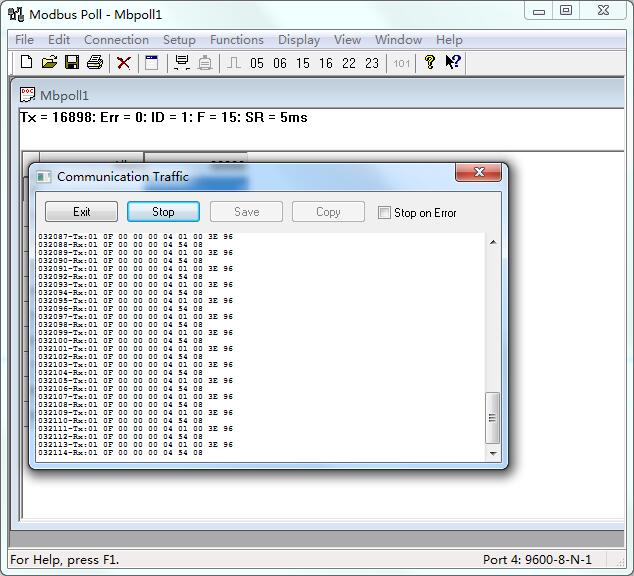Click the red X disconnect icon
This screenshot has width=634, height=576.
click(123, 63)
